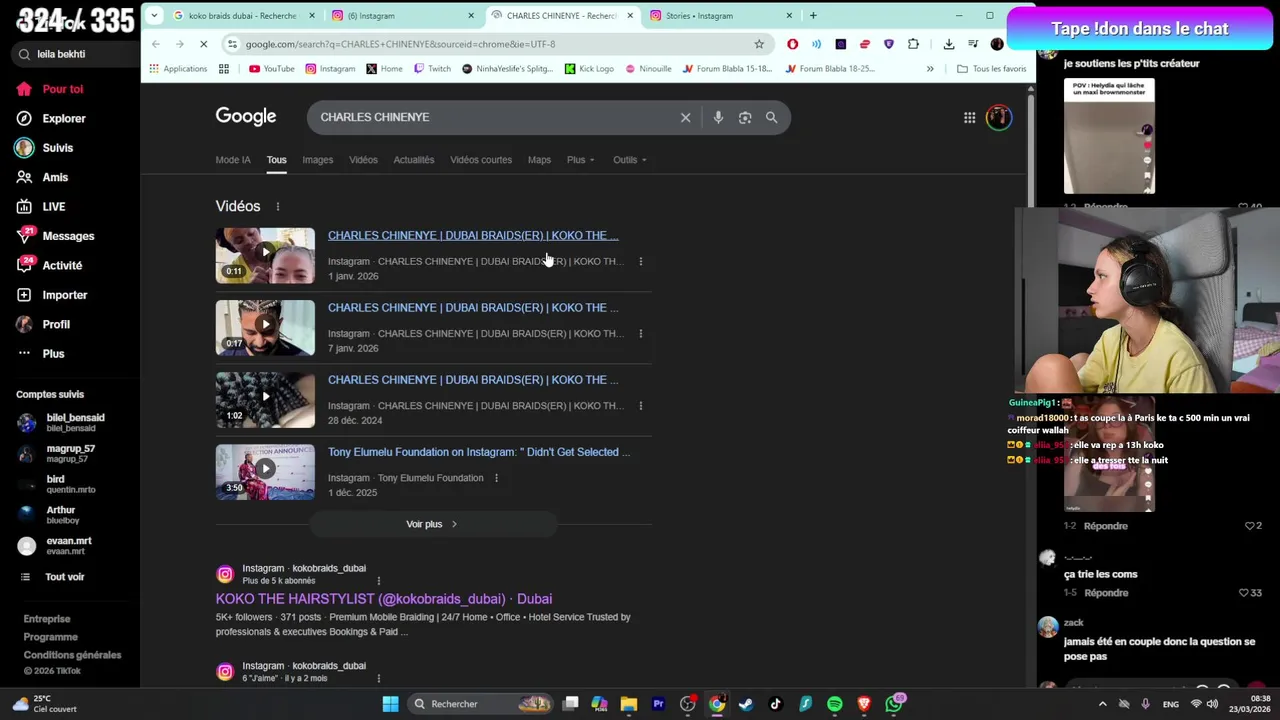
Task: Open Windows Start menu
Action: 390,704
